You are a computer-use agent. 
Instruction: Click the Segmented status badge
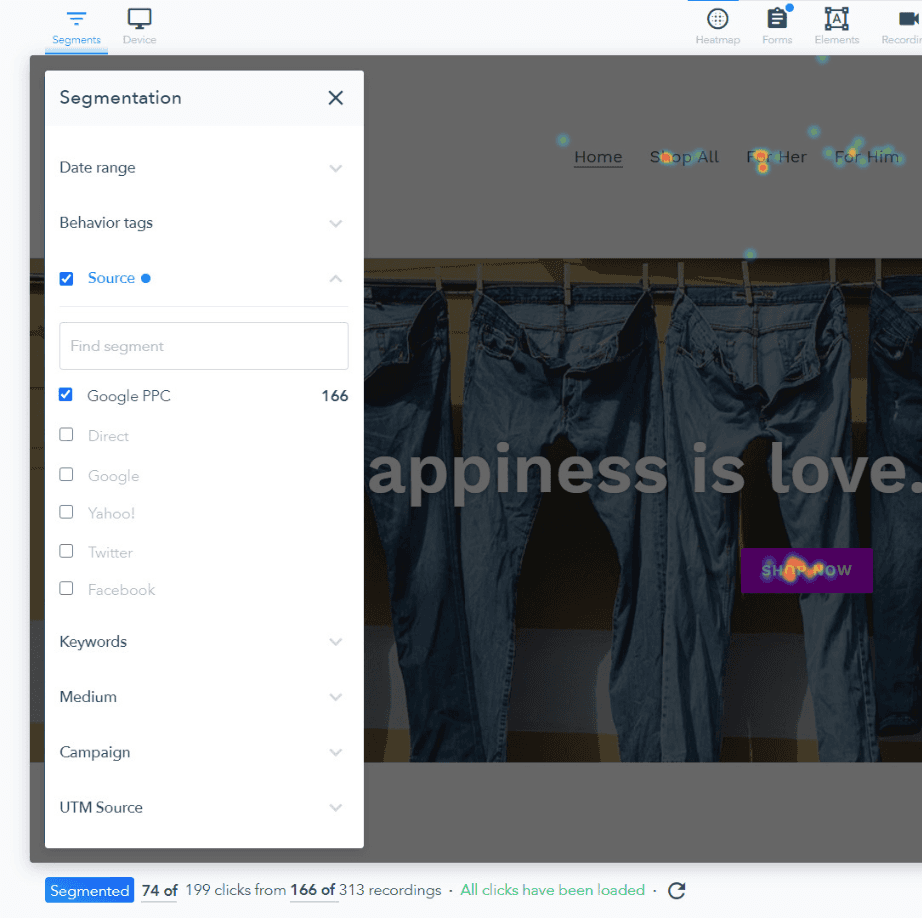(89, 890)
